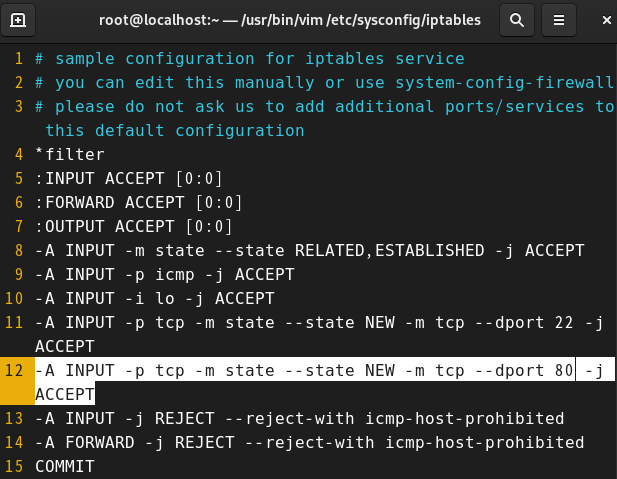This screenshot has height=479, width=617.
Task: Click 'please do not ask us' comment text
Action: pyautogui.click(x=155, y=107)
